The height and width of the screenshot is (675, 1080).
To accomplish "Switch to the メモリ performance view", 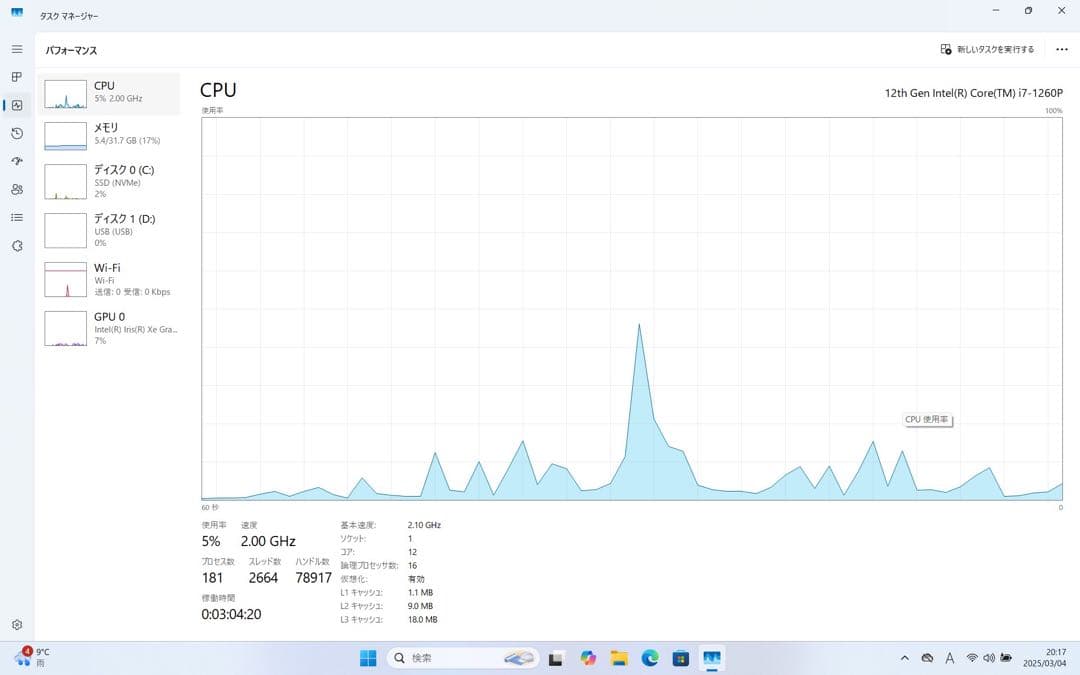I will [x=110, y=133].
